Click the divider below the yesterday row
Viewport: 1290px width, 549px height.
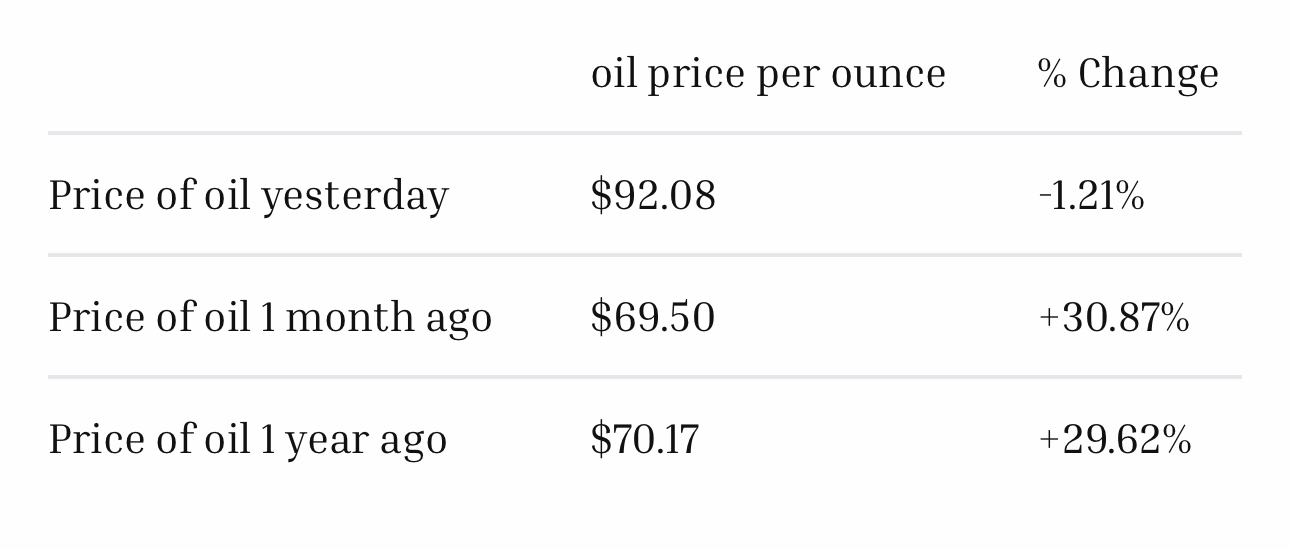click(644, 255)
